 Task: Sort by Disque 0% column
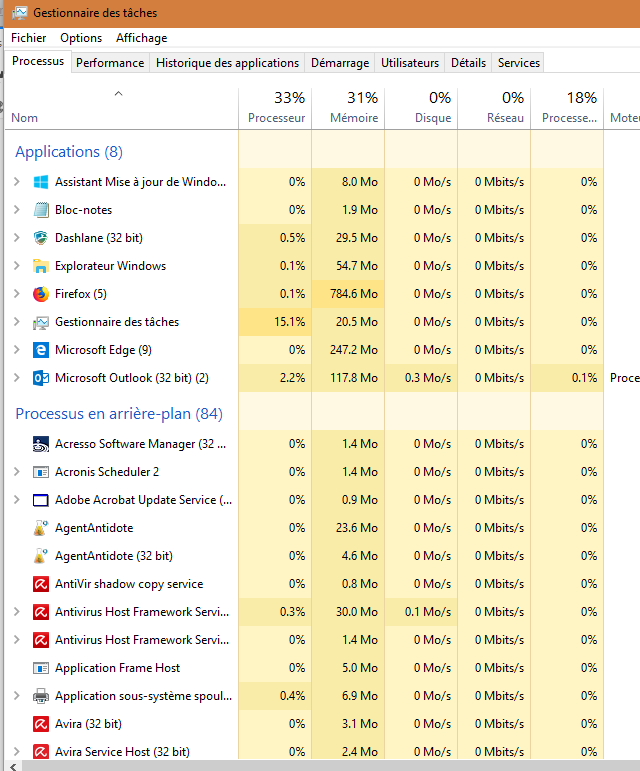[421, 109]
